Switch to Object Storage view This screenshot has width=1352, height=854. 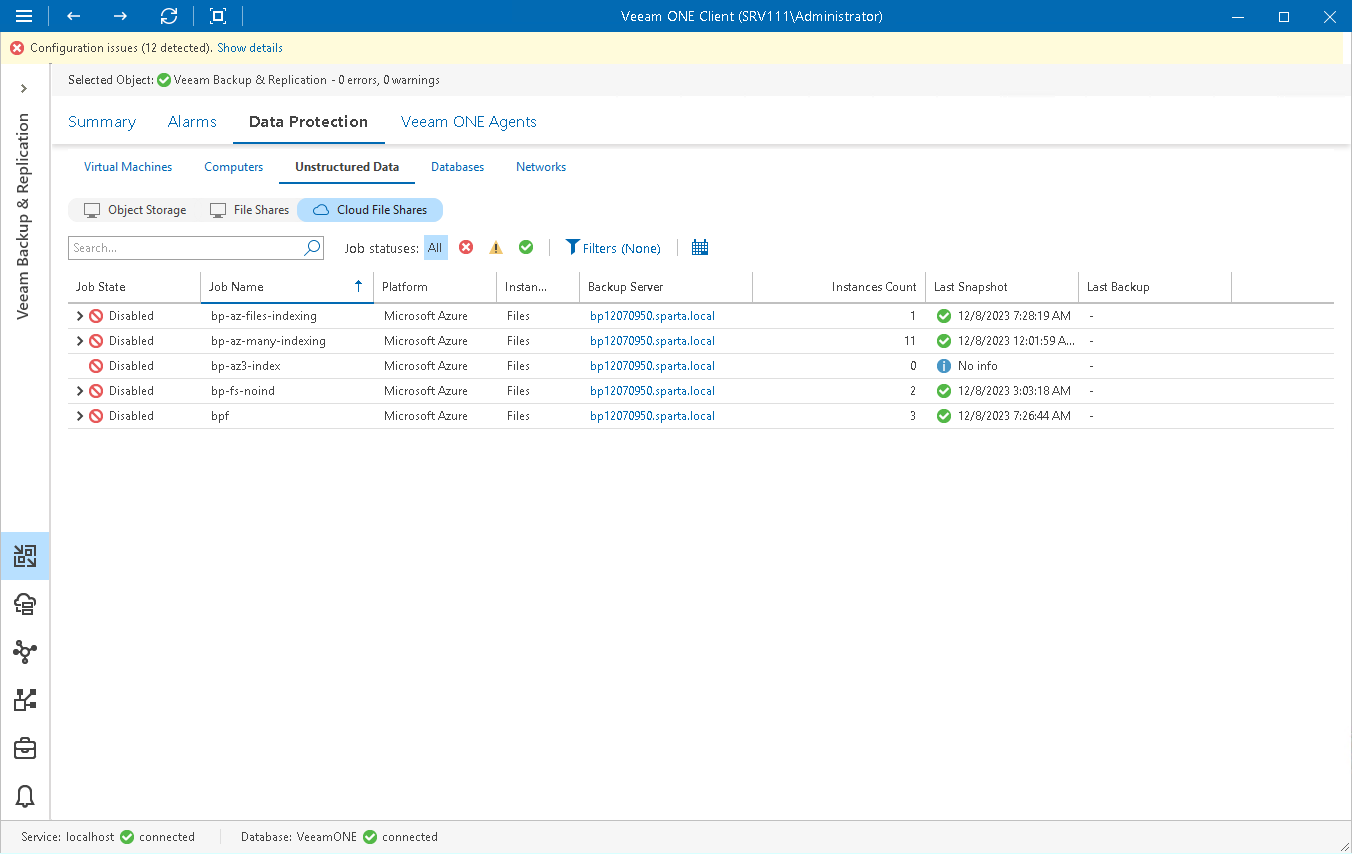click(135, 210)
